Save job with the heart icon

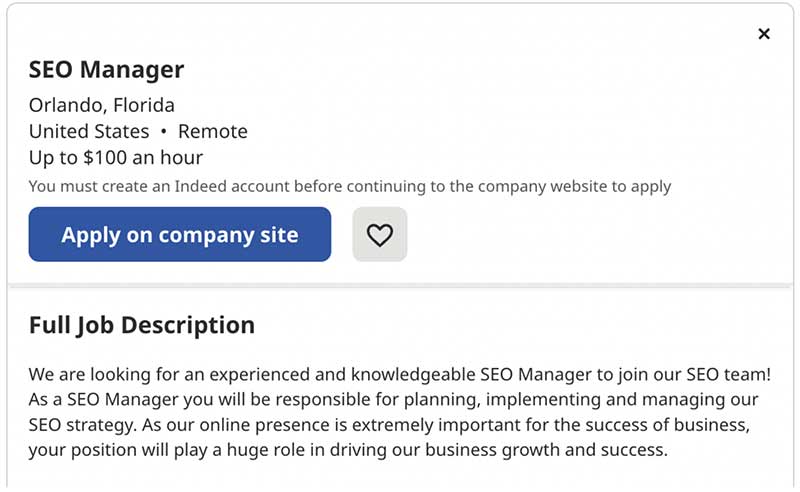(x=380, y=235)
